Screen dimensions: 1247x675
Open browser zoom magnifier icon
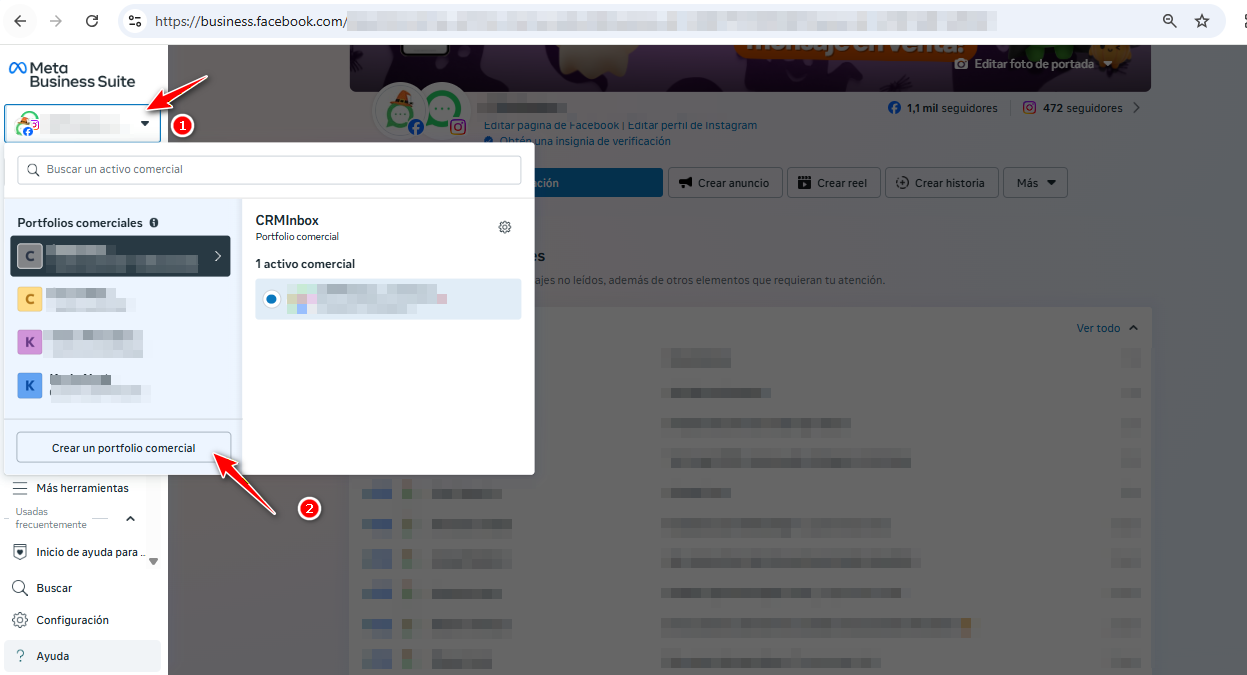point(1169,21)
